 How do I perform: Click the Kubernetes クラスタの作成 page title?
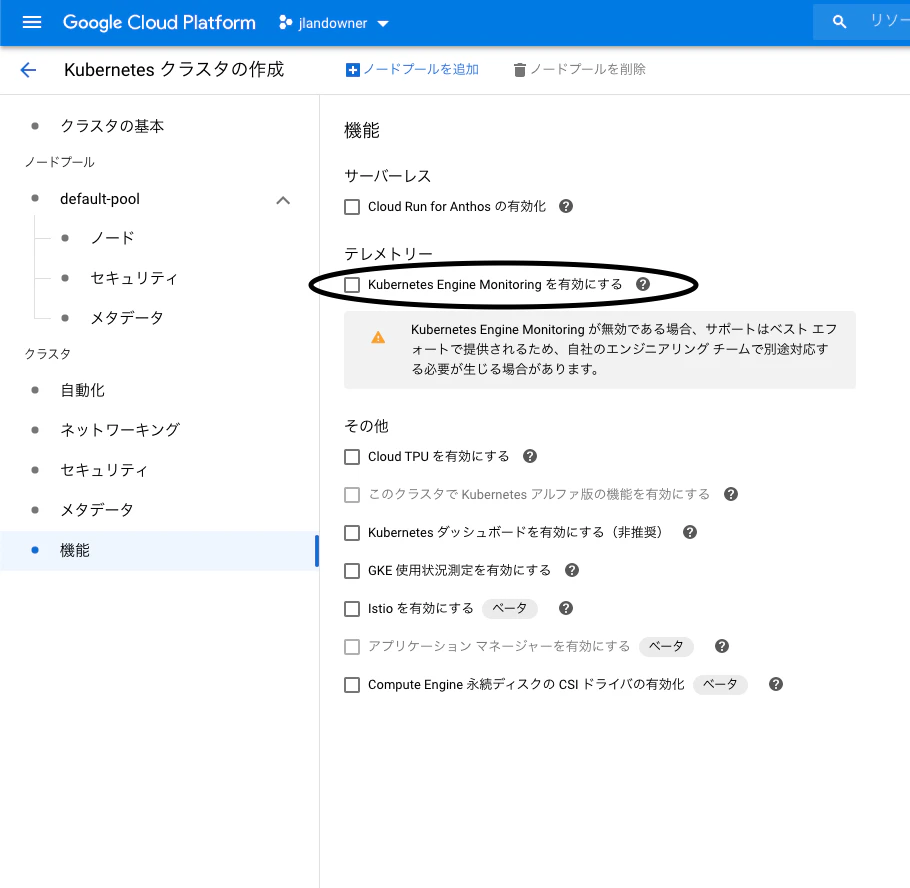[x=174, y=70]
